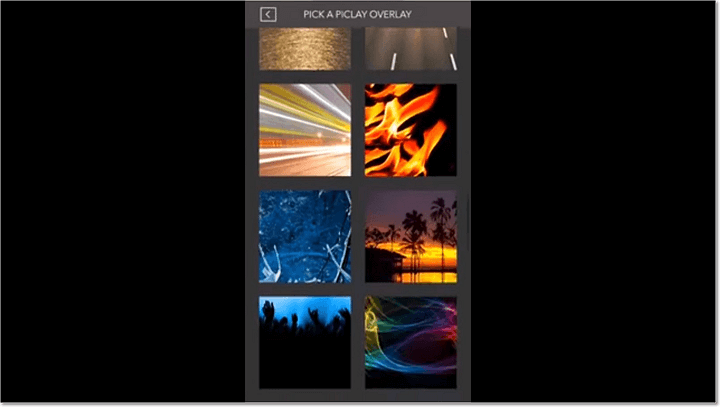The height and width of the screenshot is (407, 720).
Task: Select the shimmering golden surface thumbnail
Action: click(305, 49)
